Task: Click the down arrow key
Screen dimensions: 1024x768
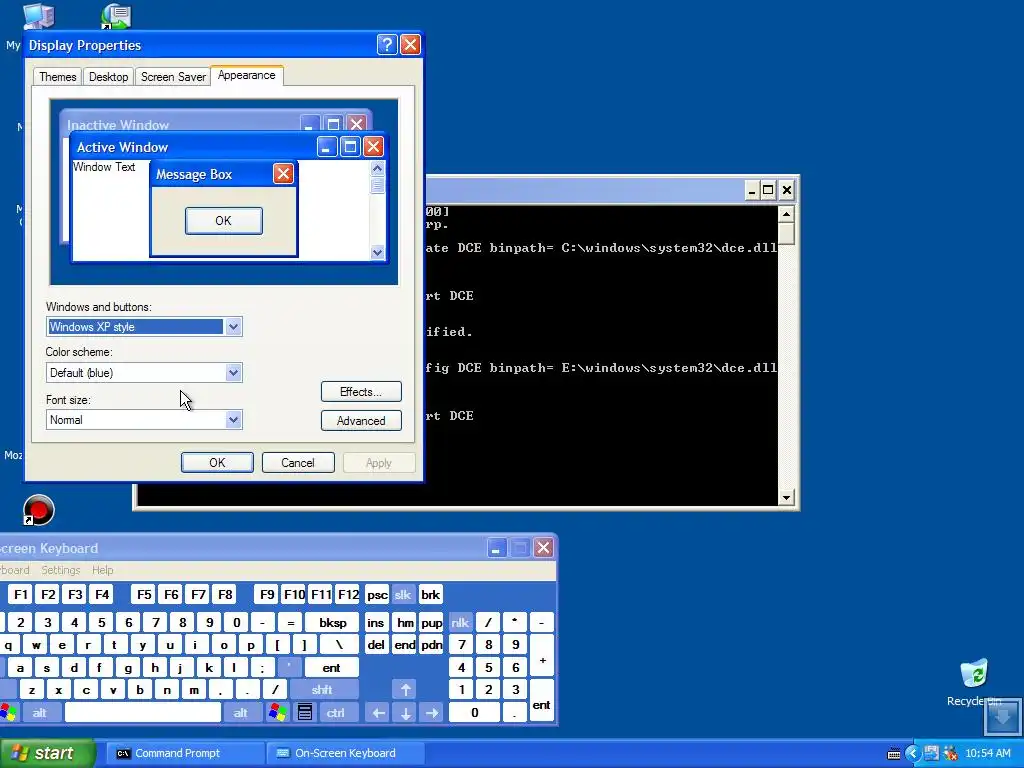Action: pos(406,712)
